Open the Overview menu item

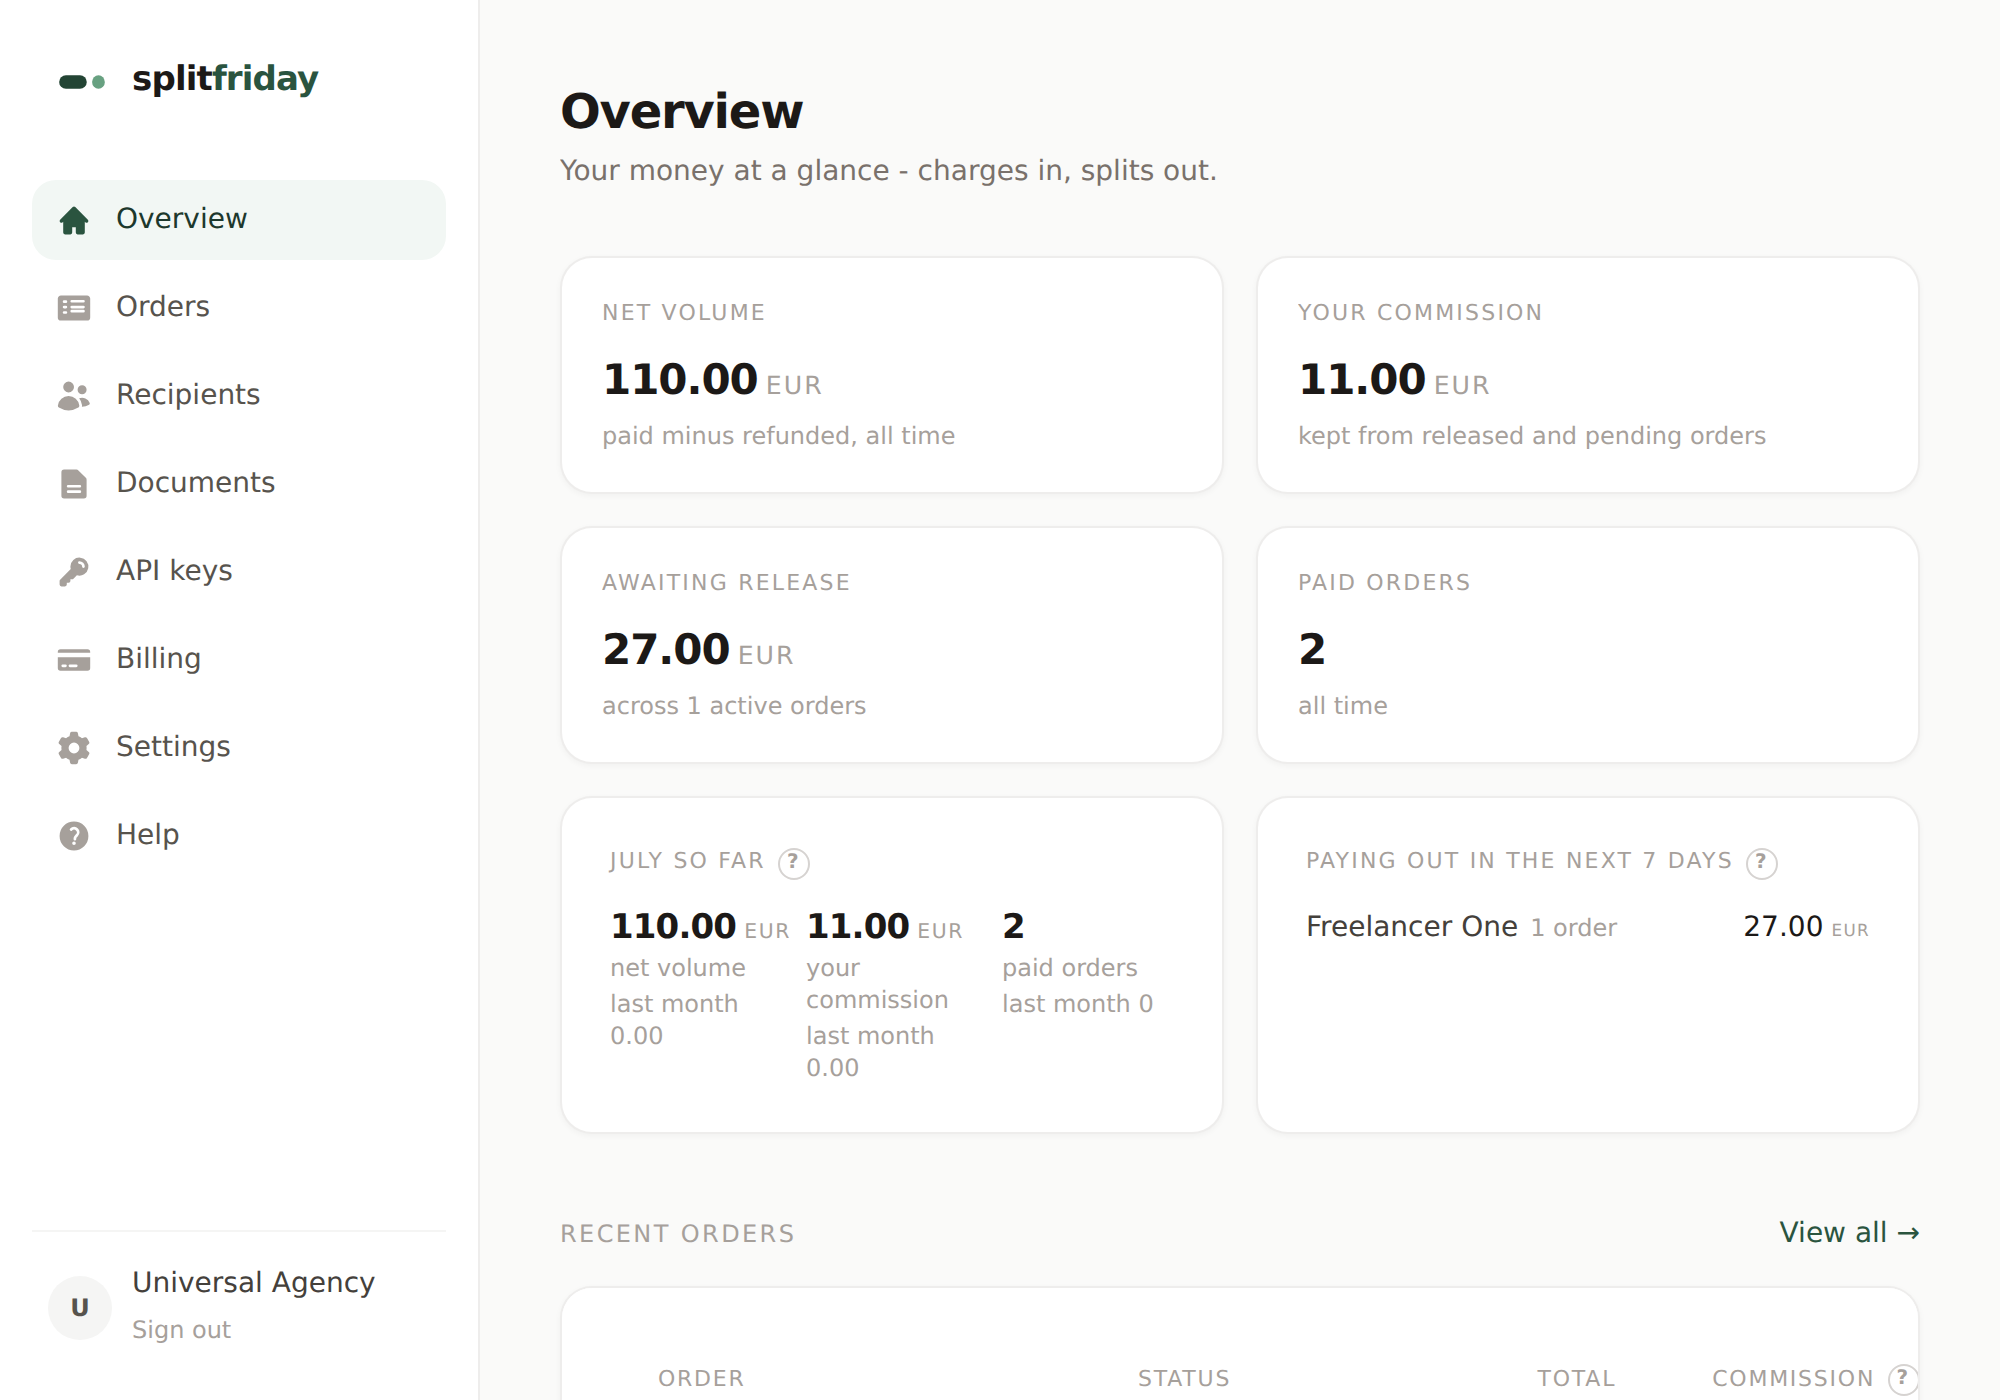(x=239, y=219)
